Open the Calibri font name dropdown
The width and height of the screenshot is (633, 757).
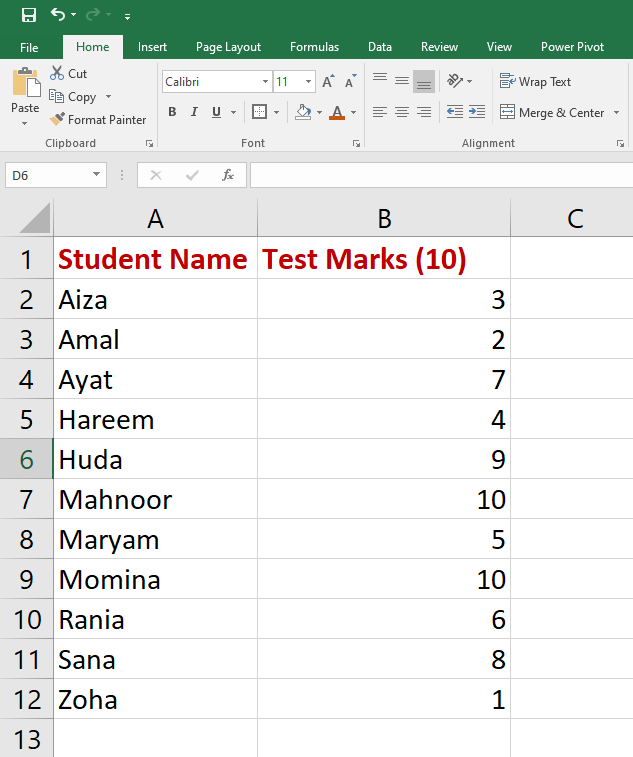pos(265,82)
